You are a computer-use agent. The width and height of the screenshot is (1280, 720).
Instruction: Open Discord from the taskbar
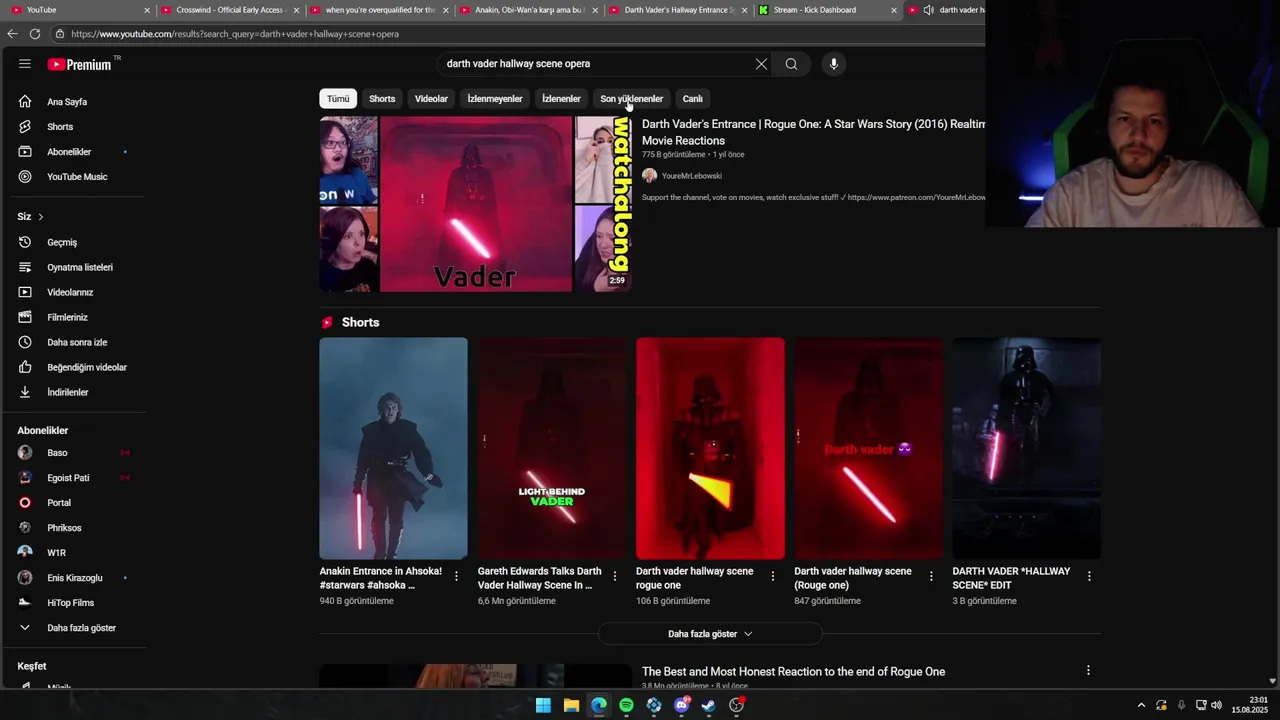(681, 705)
